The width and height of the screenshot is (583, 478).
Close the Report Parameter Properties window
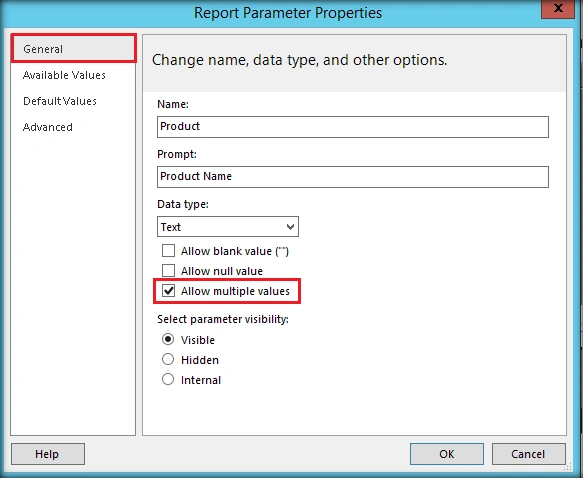point(558,8)
